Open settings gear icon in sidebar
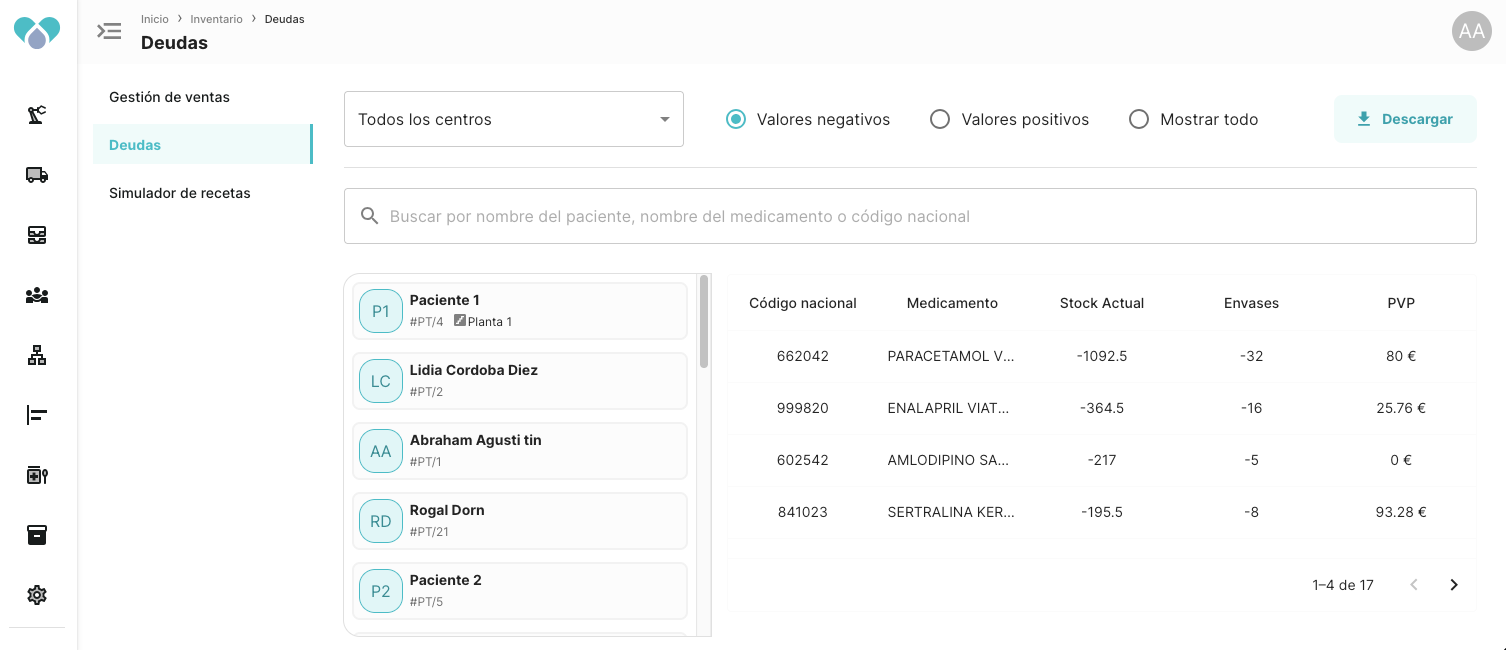The width and height of the screenshot is (1506, 650). [37, 595]
